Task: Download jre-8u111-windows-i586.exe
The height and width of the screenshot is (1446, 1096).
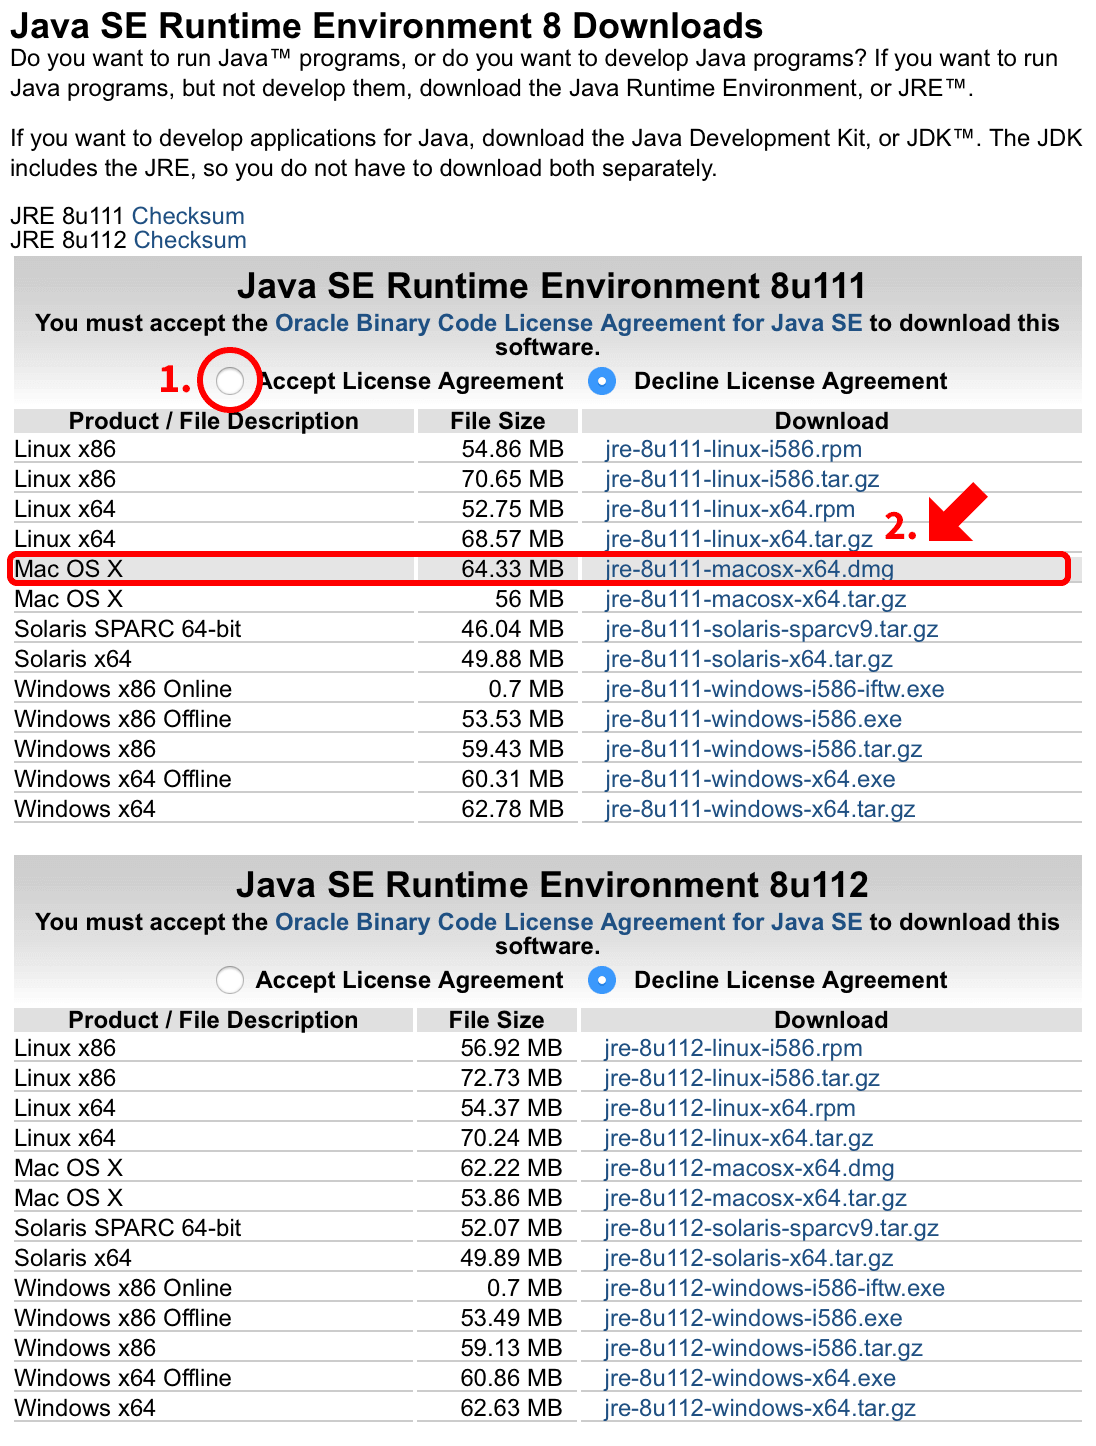Action: click(x=753, y=719)
